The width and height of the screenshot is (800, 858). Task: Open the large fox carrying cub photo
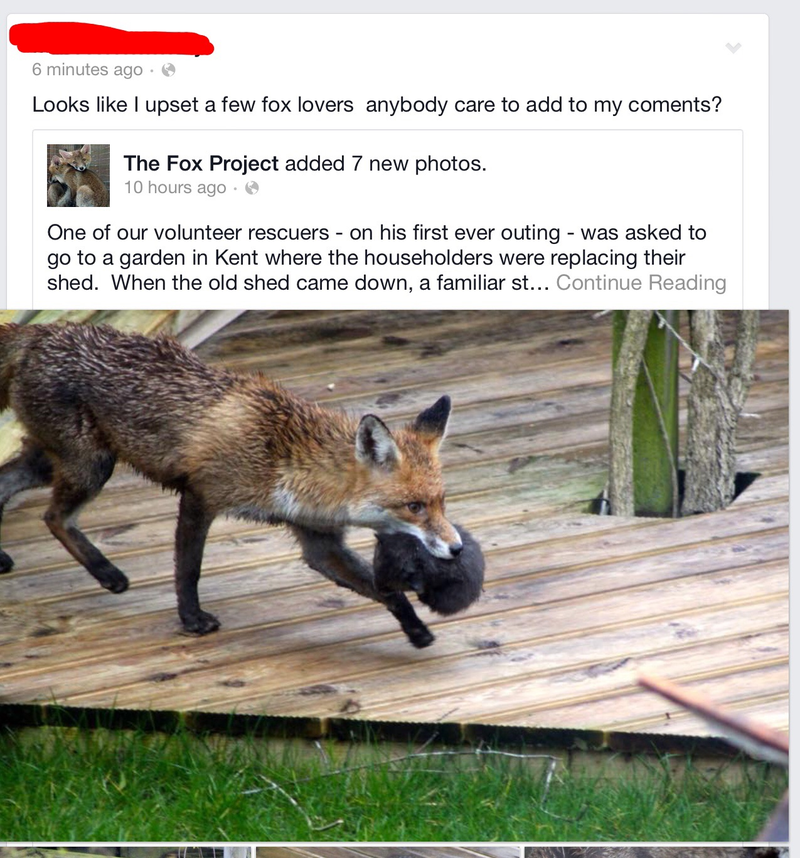(x=394, y=576)
